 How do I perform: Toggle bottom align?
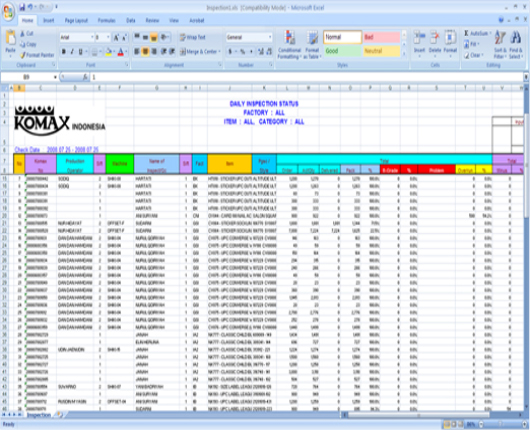154,37
